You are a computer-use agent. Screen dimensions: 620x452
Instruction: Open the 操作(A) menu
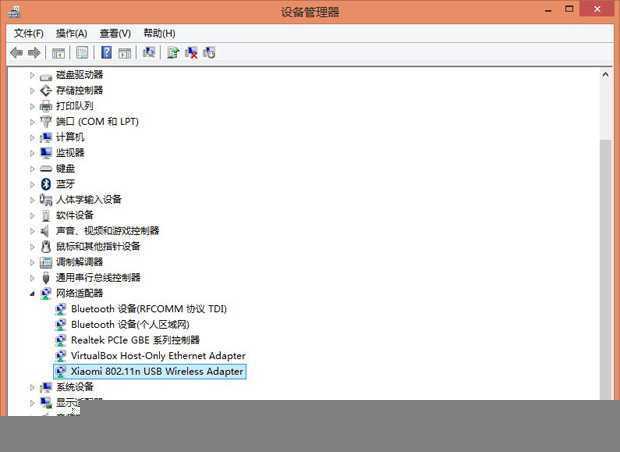[x=71, y=33]
